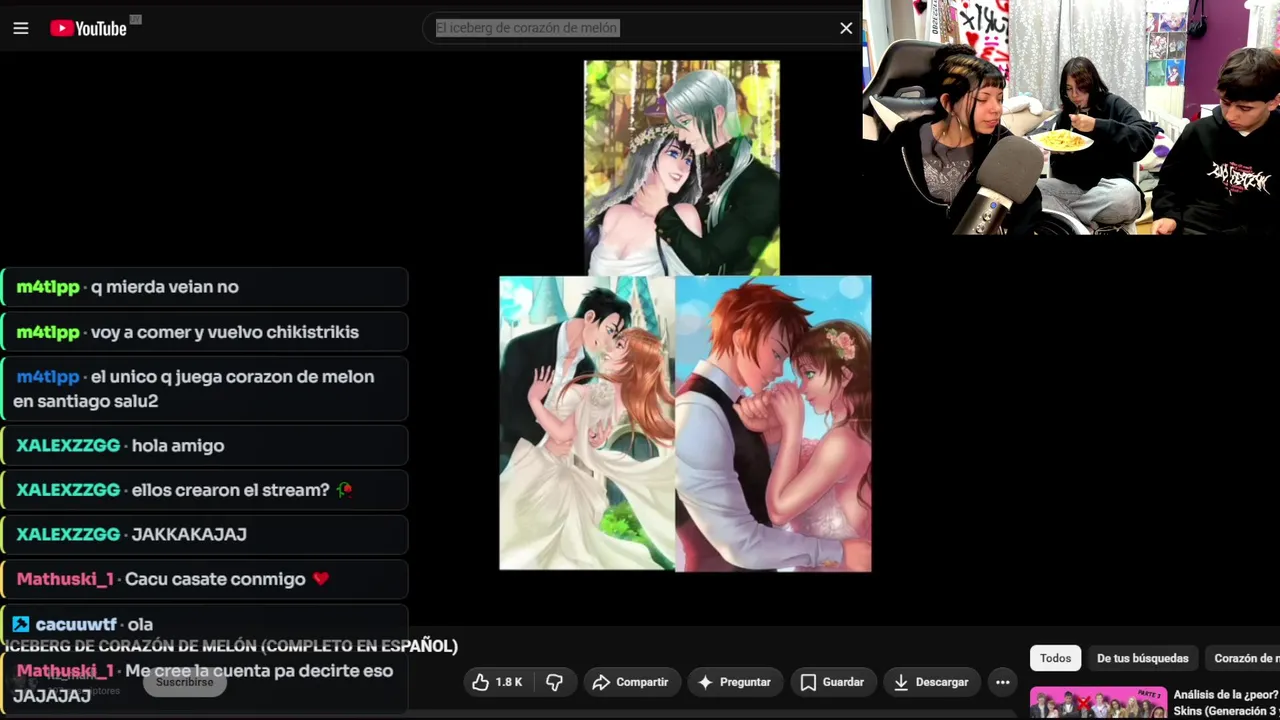This screenshot has height=720, width=1280.
Task: Click the search field text
Action: 527,28
